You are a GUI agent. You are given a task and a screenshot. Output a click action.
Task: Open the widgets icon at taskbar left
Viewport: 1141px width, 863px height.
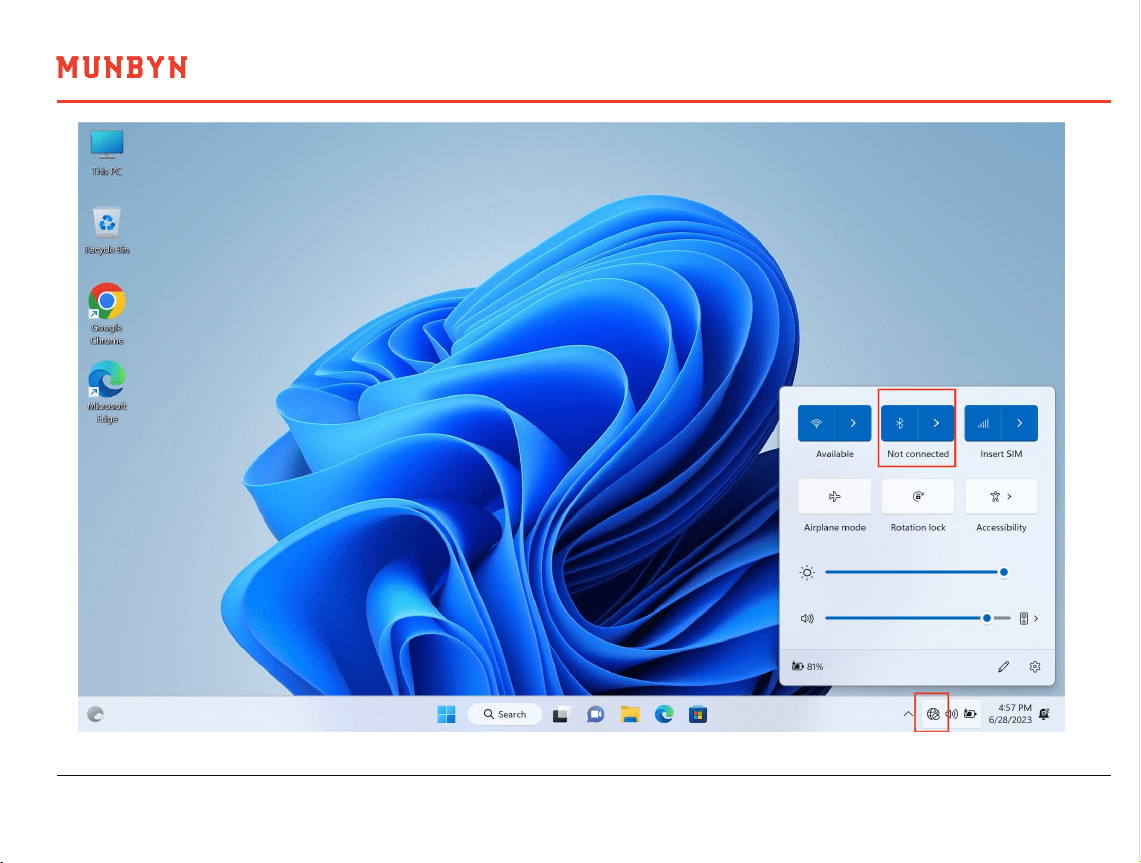coord(95,715)
